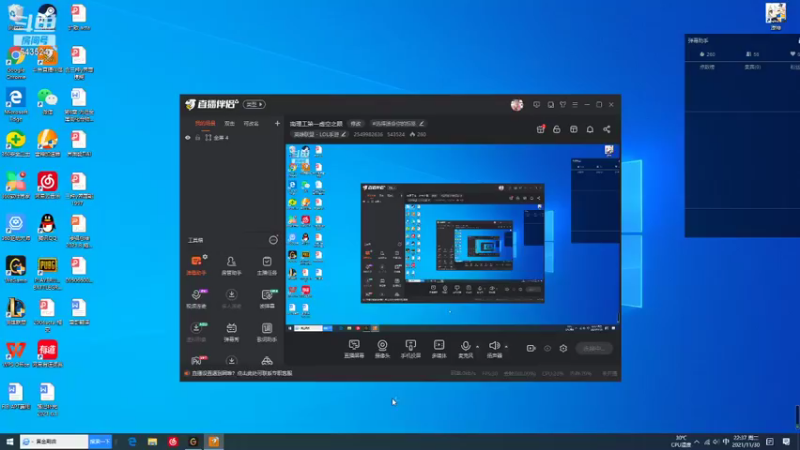Screen dimensions: 800x450
Task: Switch to the third scene tab
Action: point(251,123)
